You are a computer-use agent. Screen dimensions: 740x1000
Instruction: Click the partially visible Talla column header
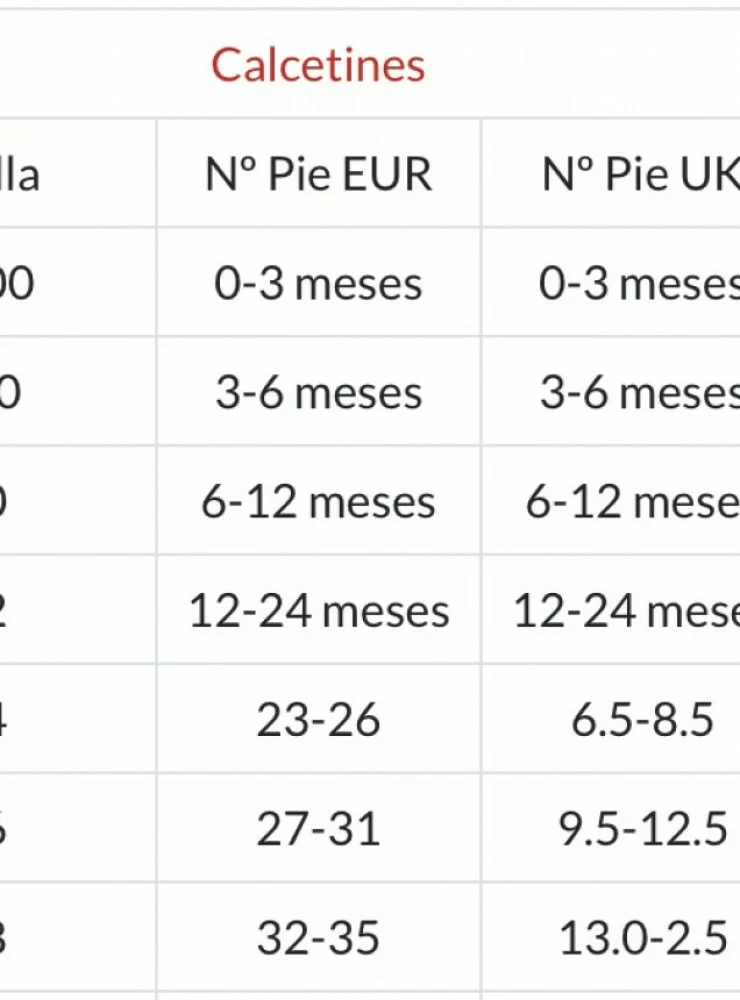pyautogui.click(x=22, y=175)
